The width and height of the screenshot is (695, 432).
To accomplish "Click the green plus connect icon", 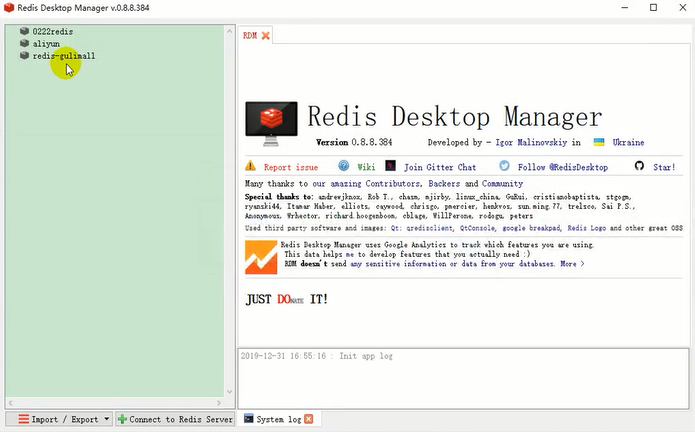I will click(x=122, y=419).
